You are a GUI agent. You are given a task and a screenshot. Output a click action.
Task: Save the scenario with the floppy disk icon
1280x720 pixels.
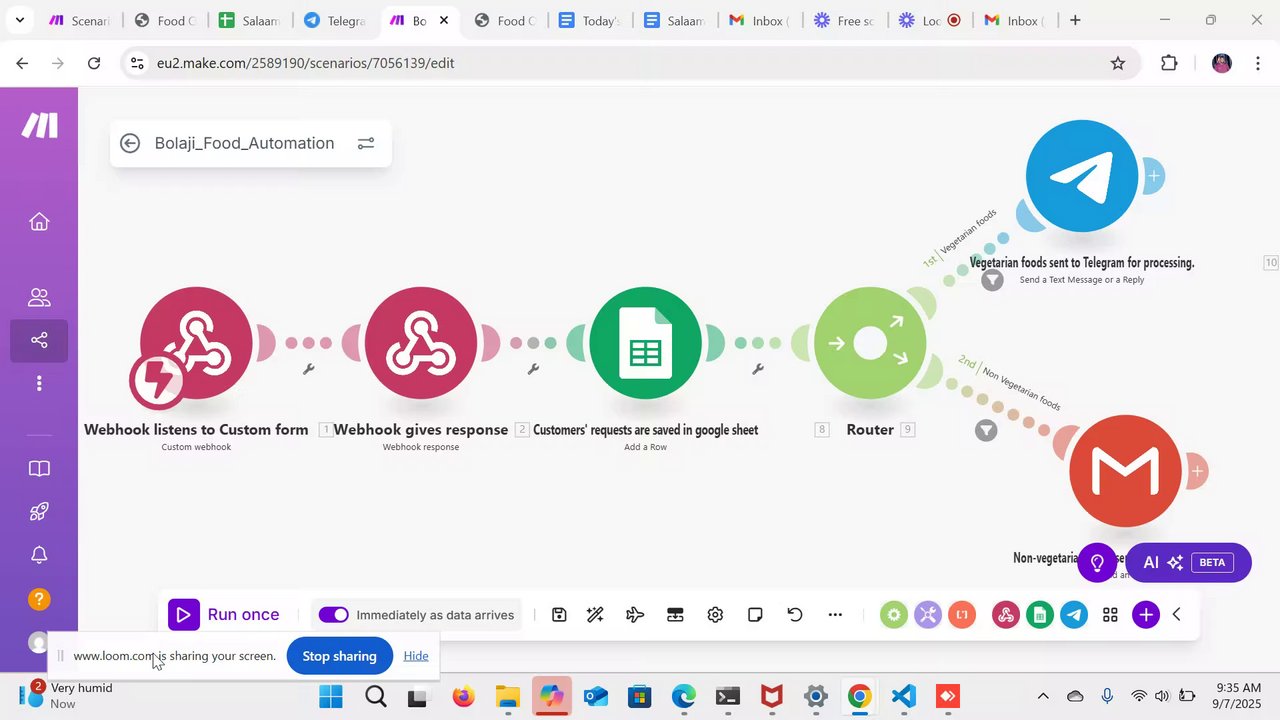559,615
